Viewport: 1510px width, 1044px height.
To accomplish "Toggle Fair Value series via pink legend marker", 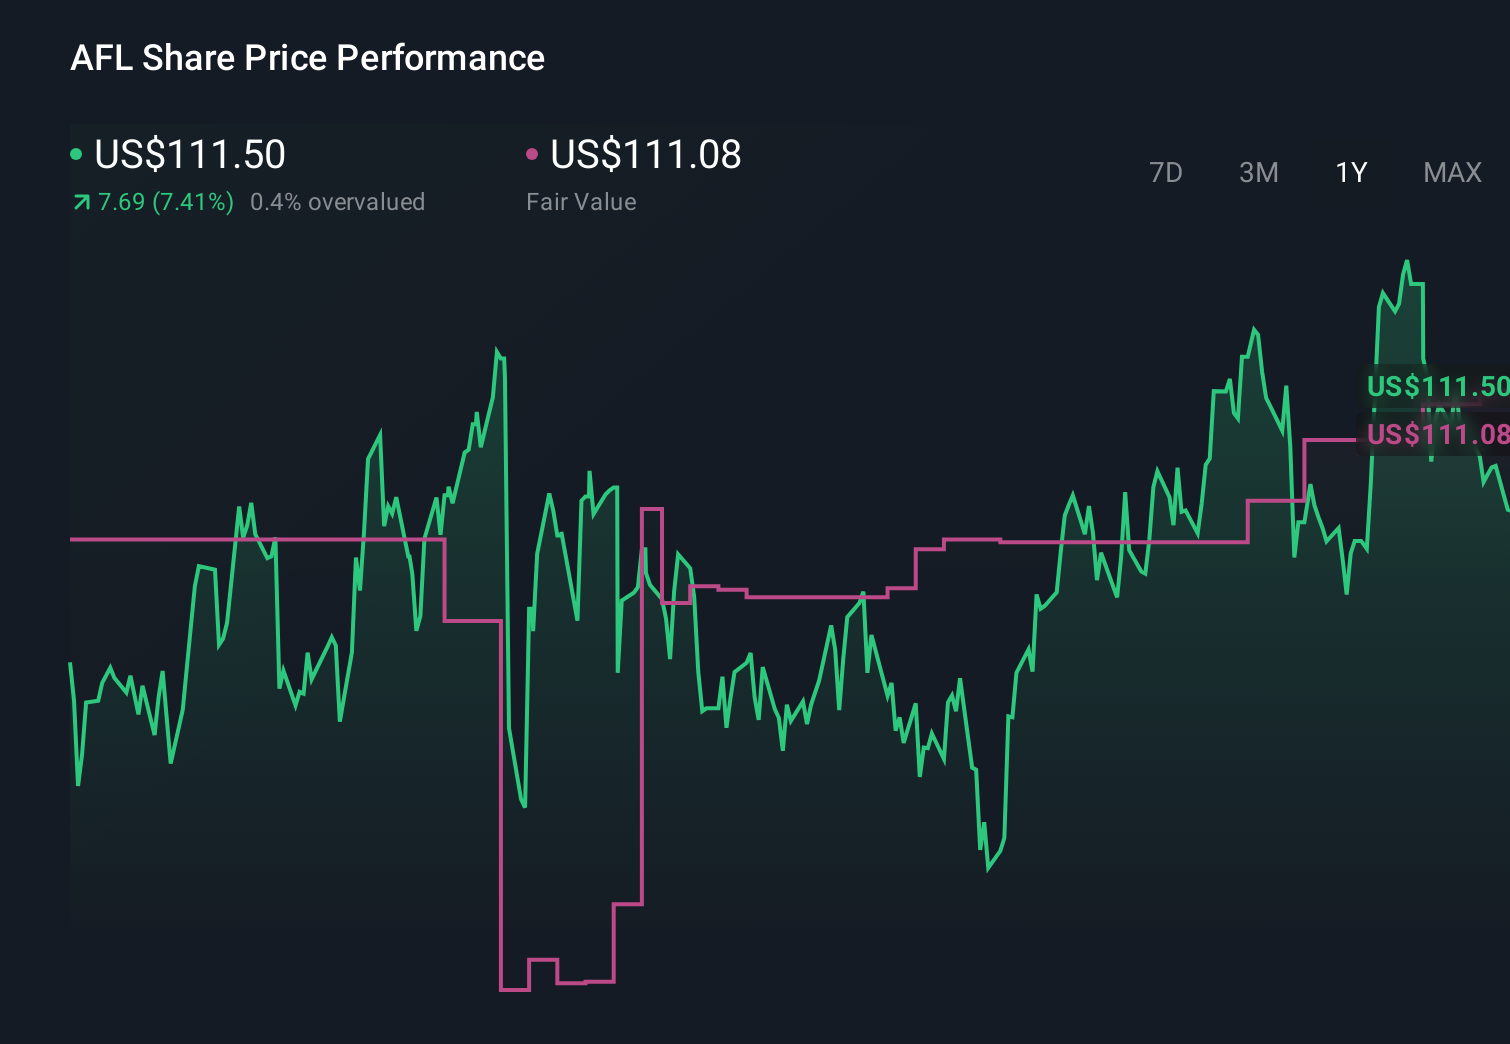I will click(533, 153).
